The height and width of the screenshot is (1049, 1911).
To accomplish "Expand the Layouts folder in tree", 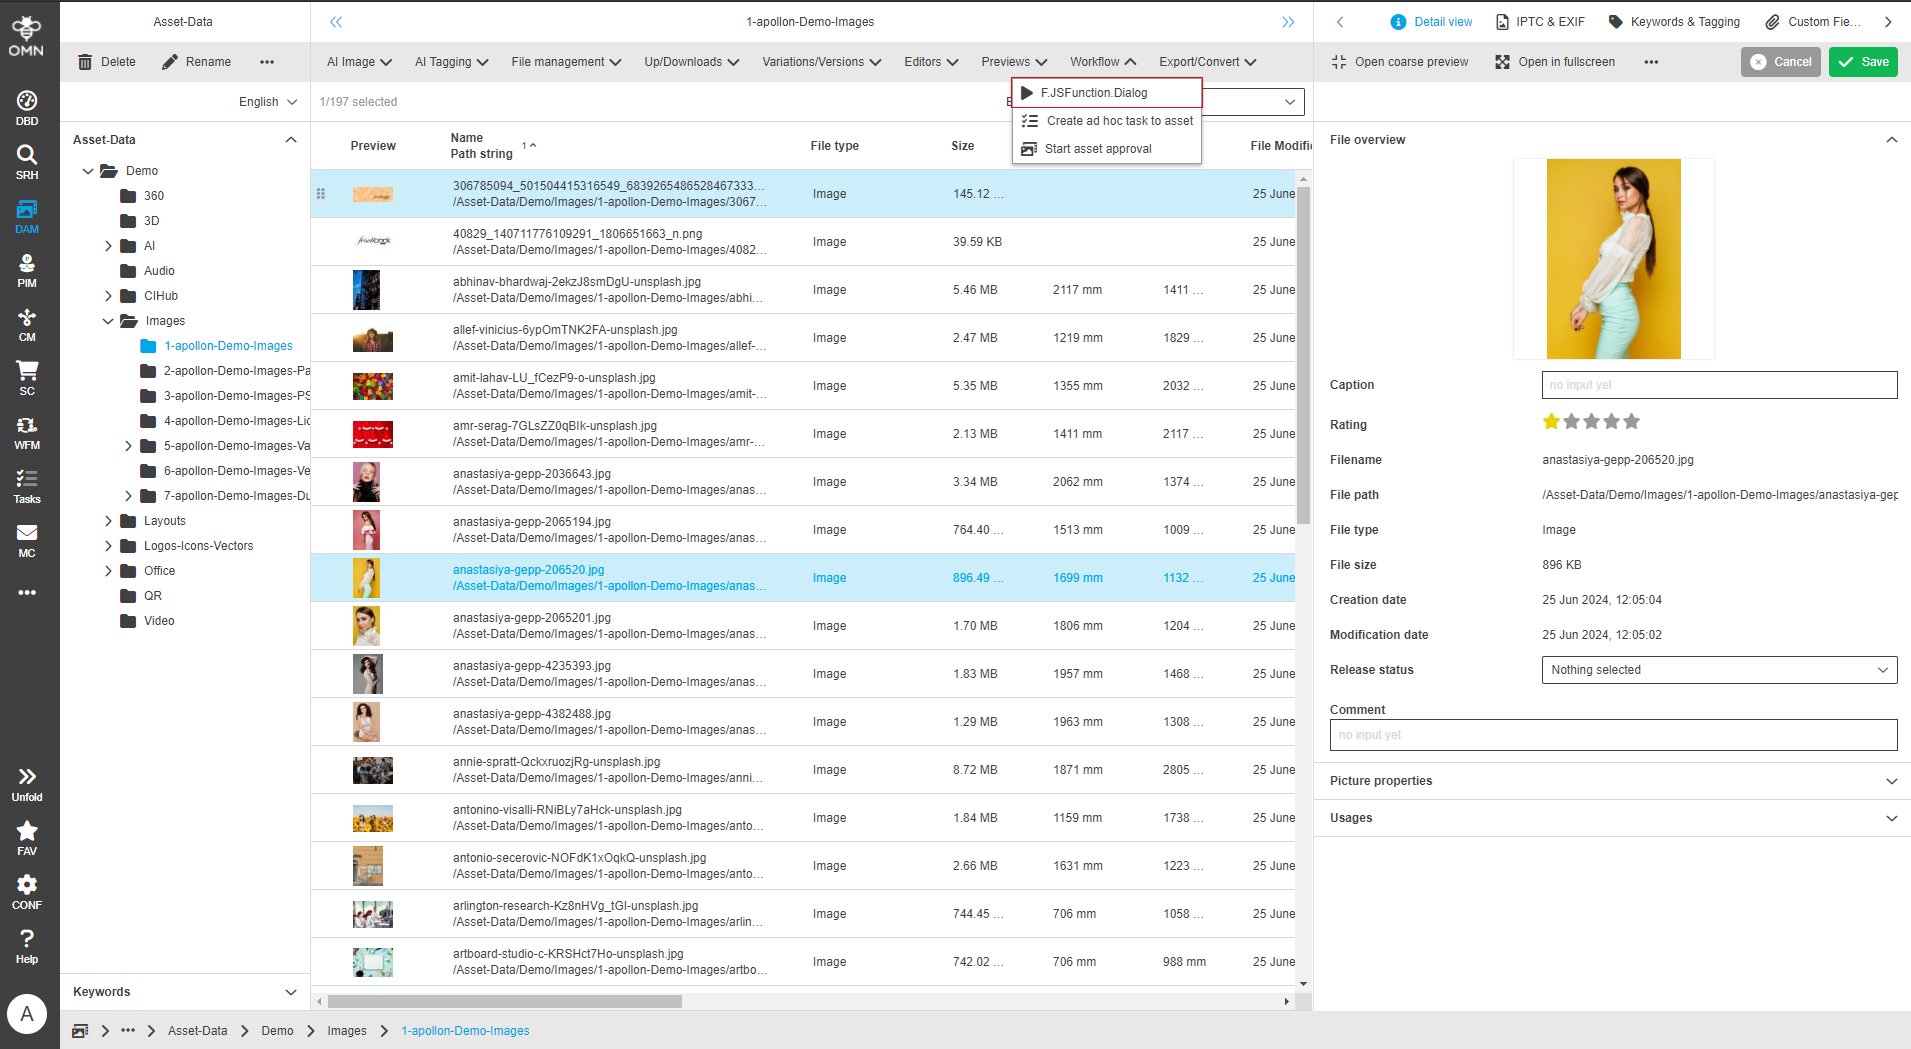I will [108, 521].
